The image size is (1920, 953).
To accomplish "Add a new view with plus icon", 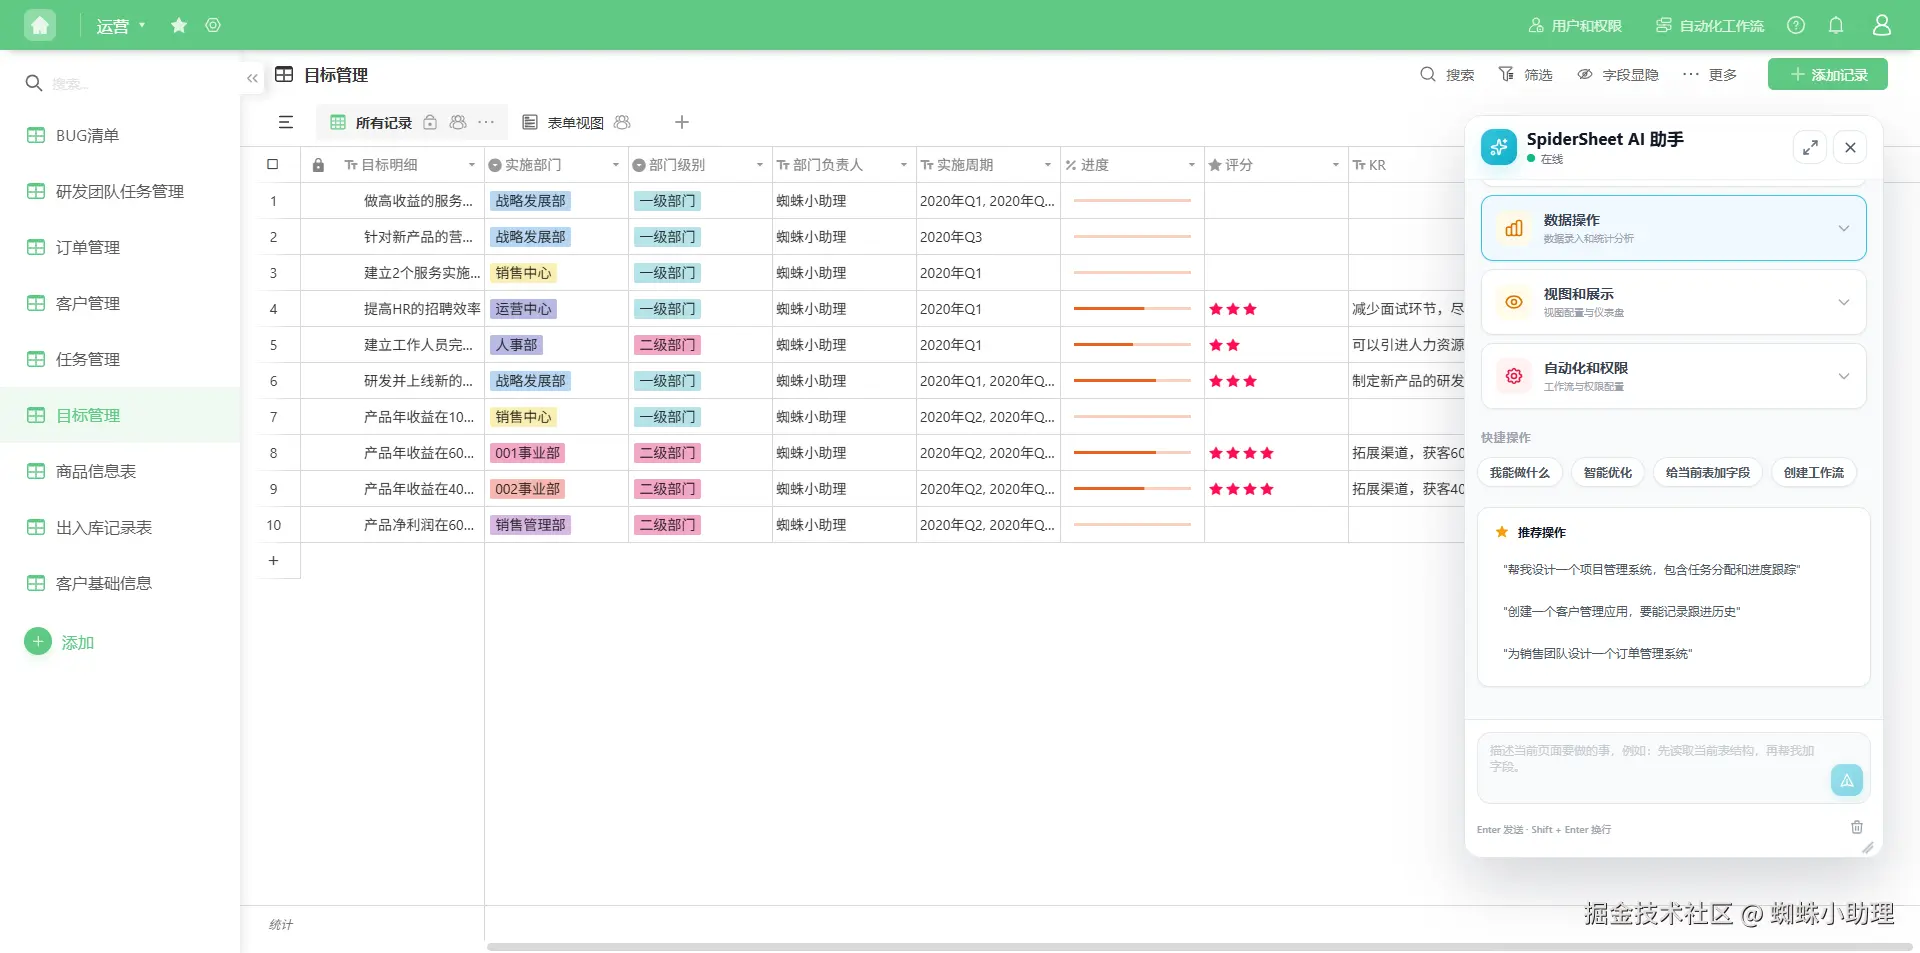I will point(682,122).
